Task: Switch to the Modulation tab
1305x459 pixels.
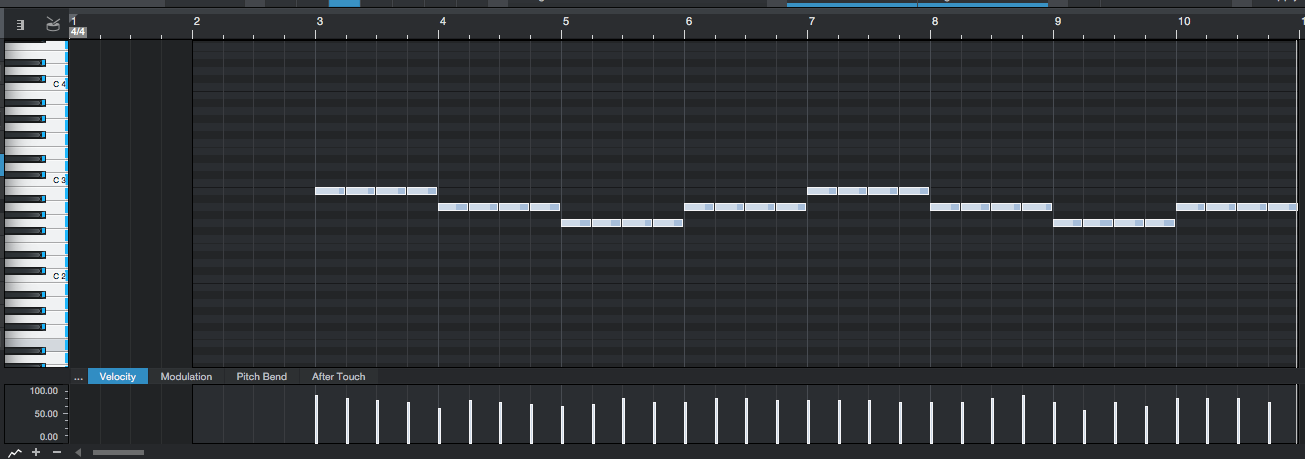Action: coord(186,376)
